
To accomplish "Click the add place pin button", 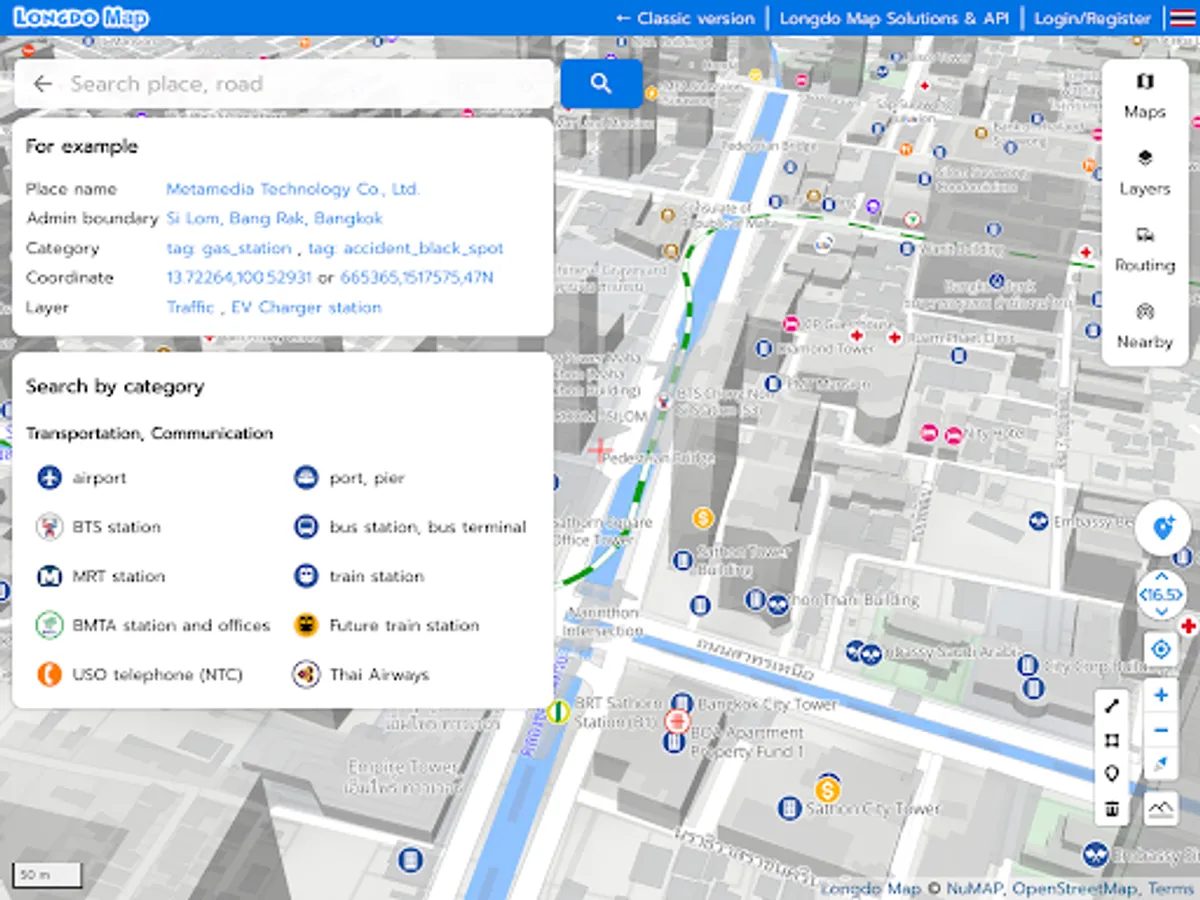I will (1162, 528).
